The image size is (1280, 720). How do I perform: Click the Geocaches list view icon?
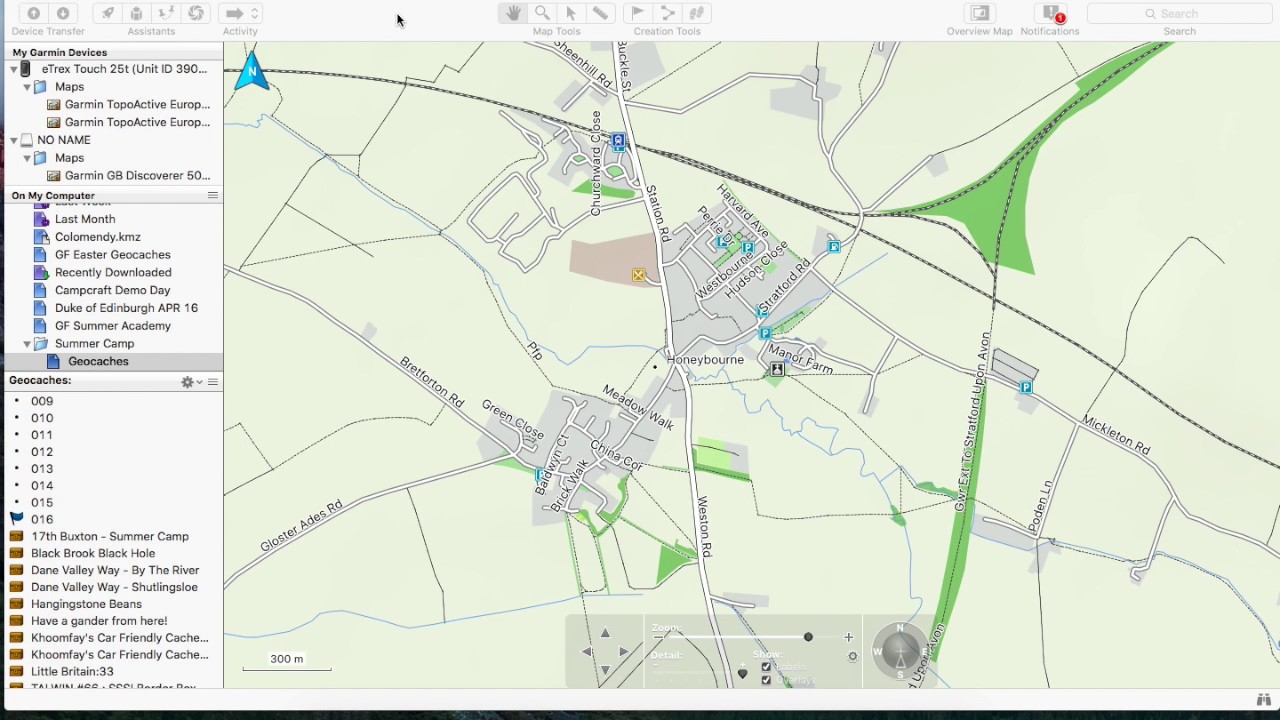[x=212, y=382]
